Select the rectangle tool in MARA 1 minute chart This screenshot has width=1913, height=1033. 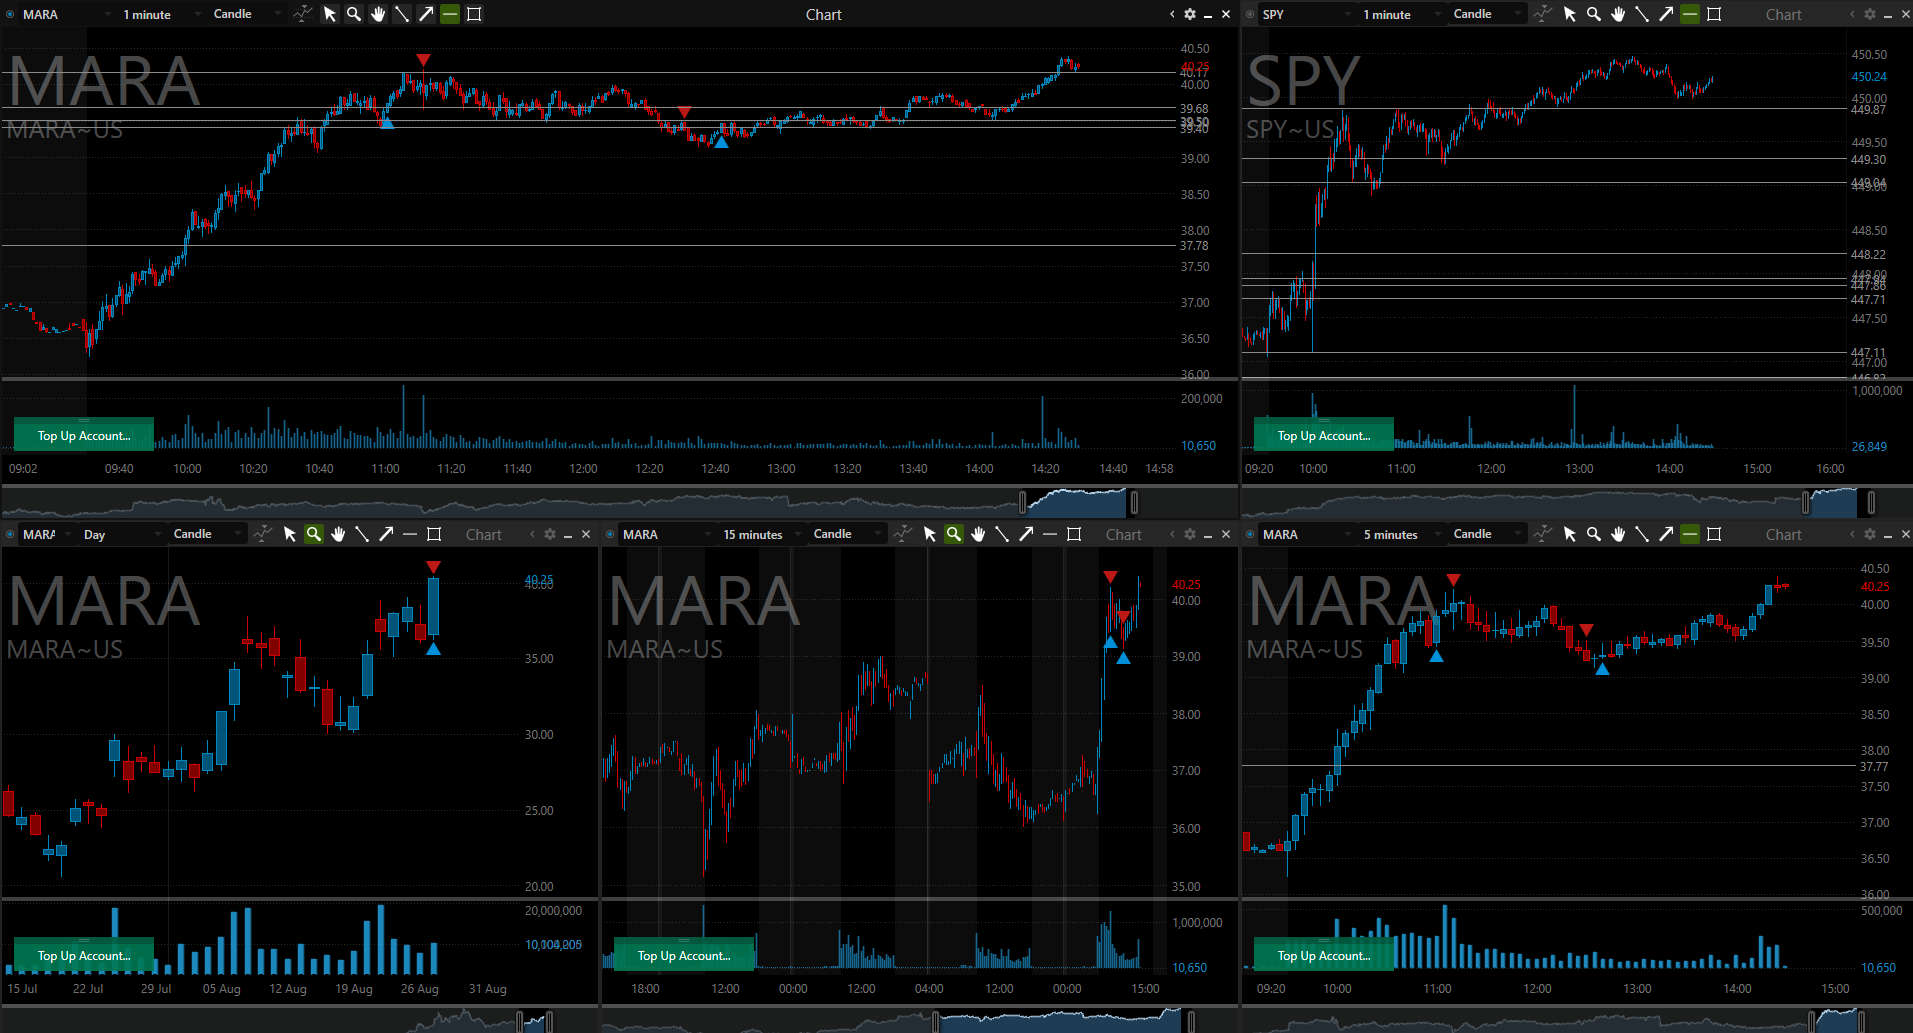[x=474, y=14]
